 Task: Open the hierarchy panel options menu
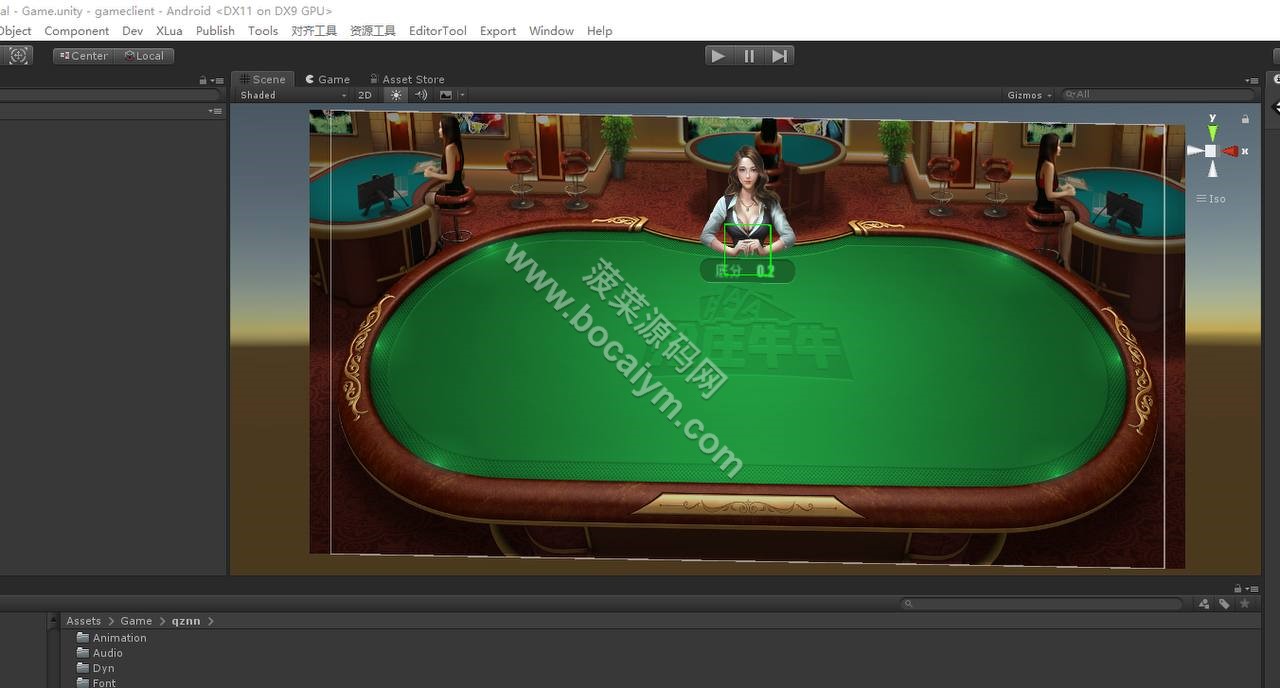tap(217, 80)
